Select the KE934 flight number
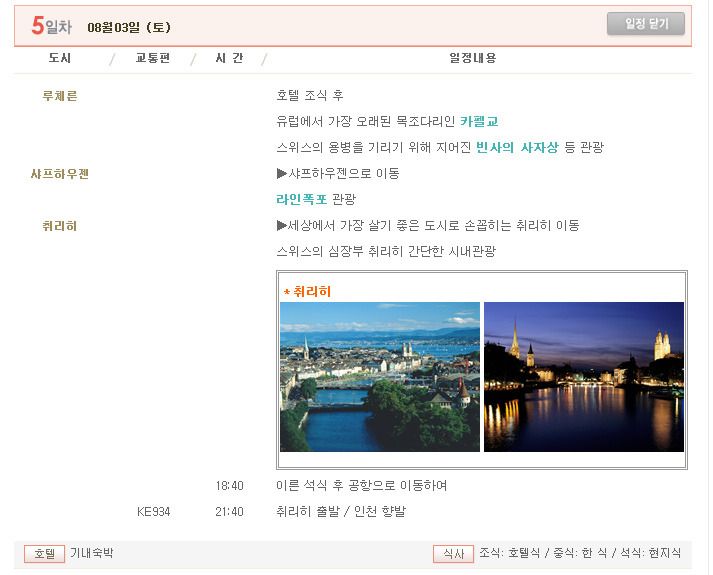The image size is (713, 575). tap(154, 512)
